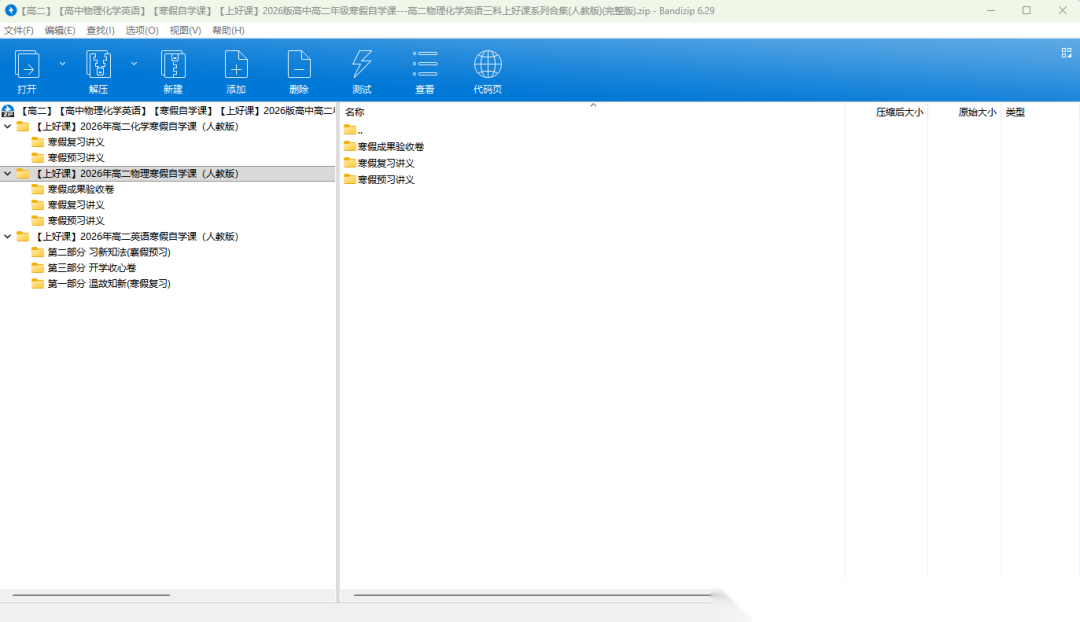Open the 查看 (View) list icon

pos(425,66)
